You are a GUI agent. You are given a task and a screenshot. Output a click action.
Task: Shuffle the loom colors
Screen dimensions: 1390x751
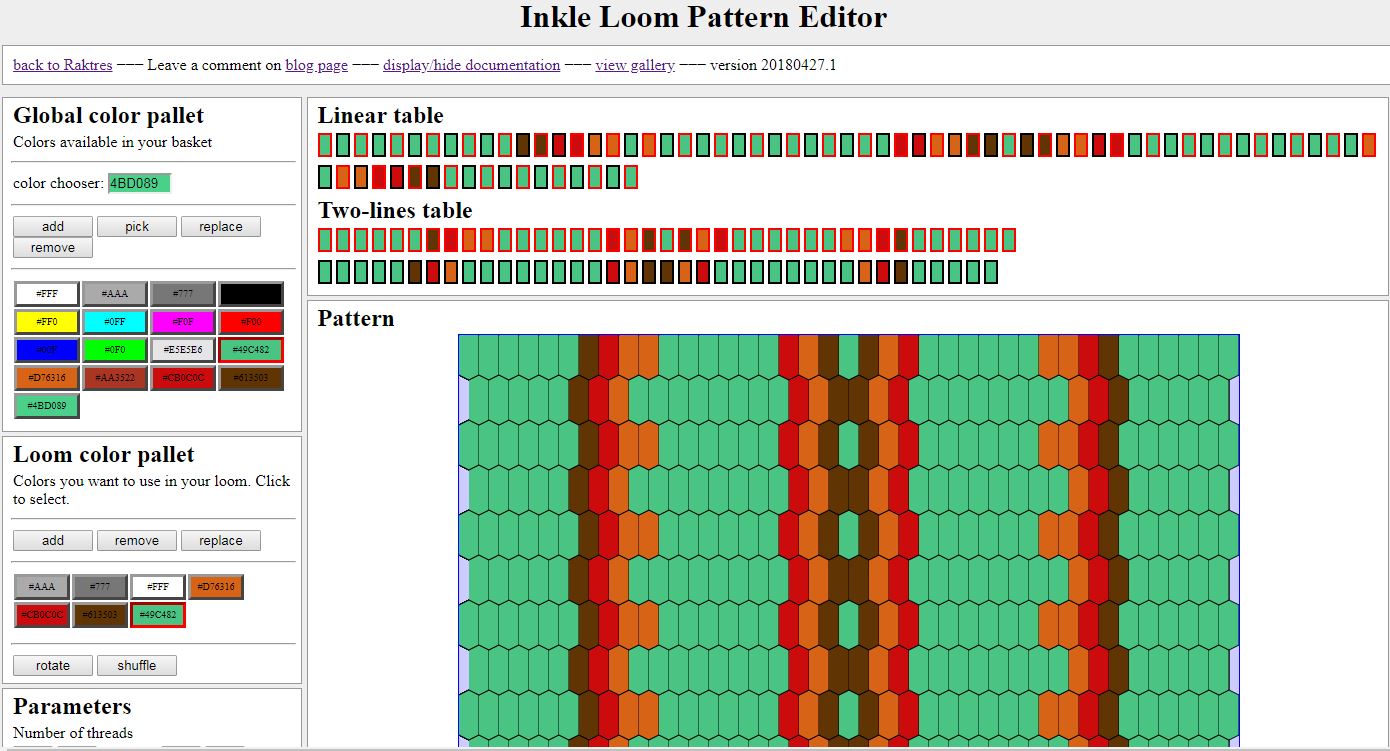137,665
